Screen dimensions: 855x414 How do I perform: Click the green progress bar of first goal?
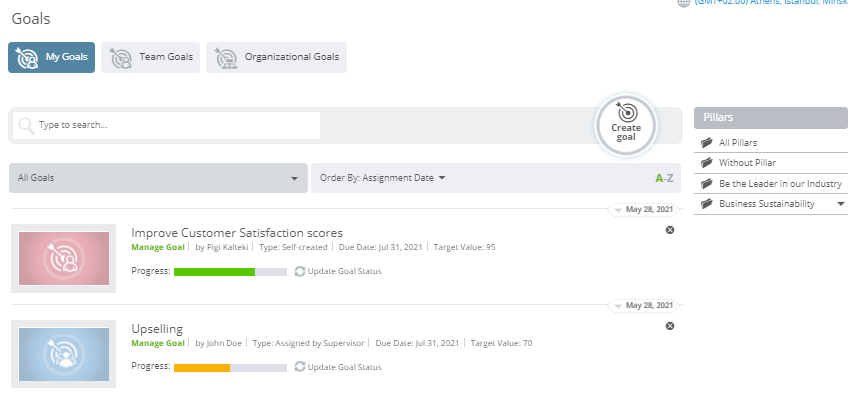point(214,272)
